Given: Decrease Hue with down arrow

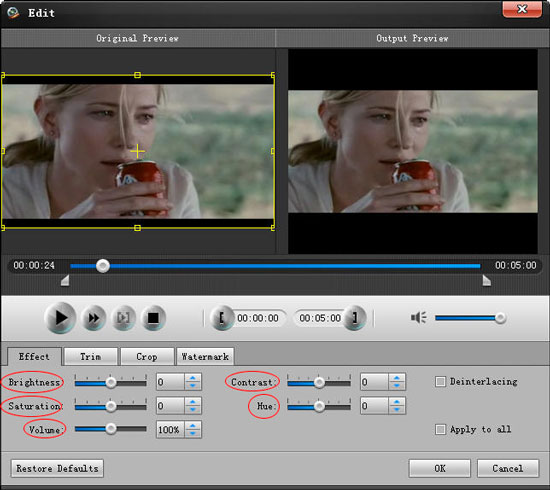Looking at the screenshot, I should 397,410.
